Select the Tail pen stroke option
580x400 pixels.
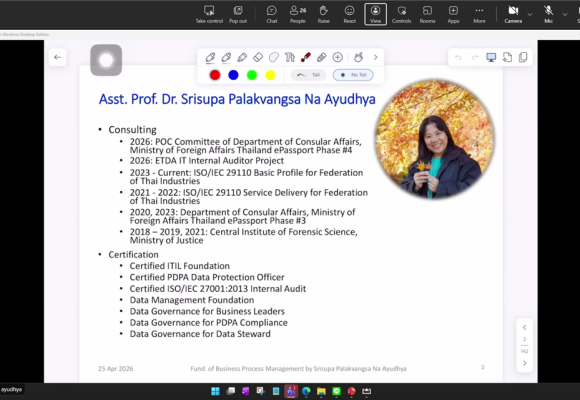coord(308,75)
